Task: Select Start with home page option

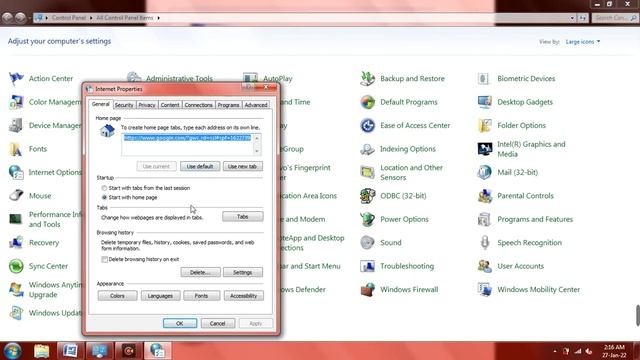Action: (104, 198)
